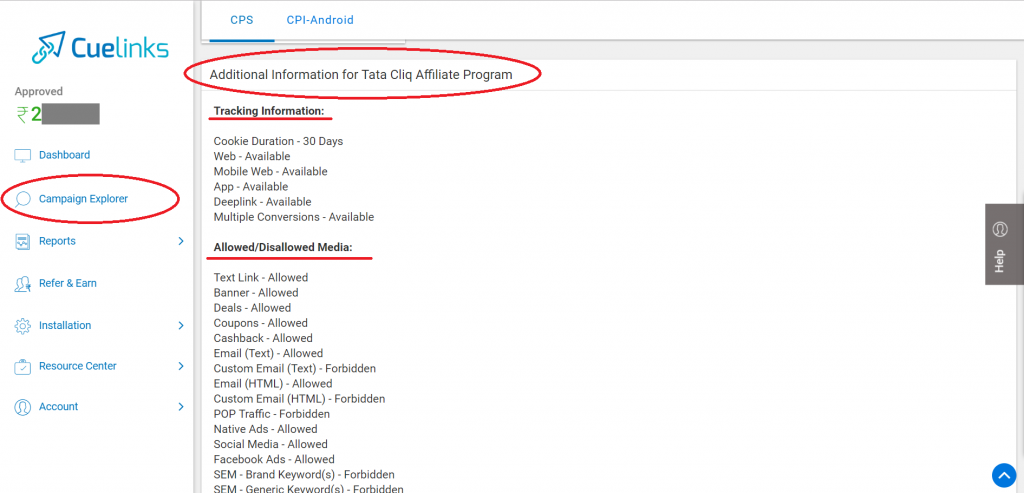The image size is (1024, 493).
Task: Open the Dashboard page
Action: [x=65, y=155]
